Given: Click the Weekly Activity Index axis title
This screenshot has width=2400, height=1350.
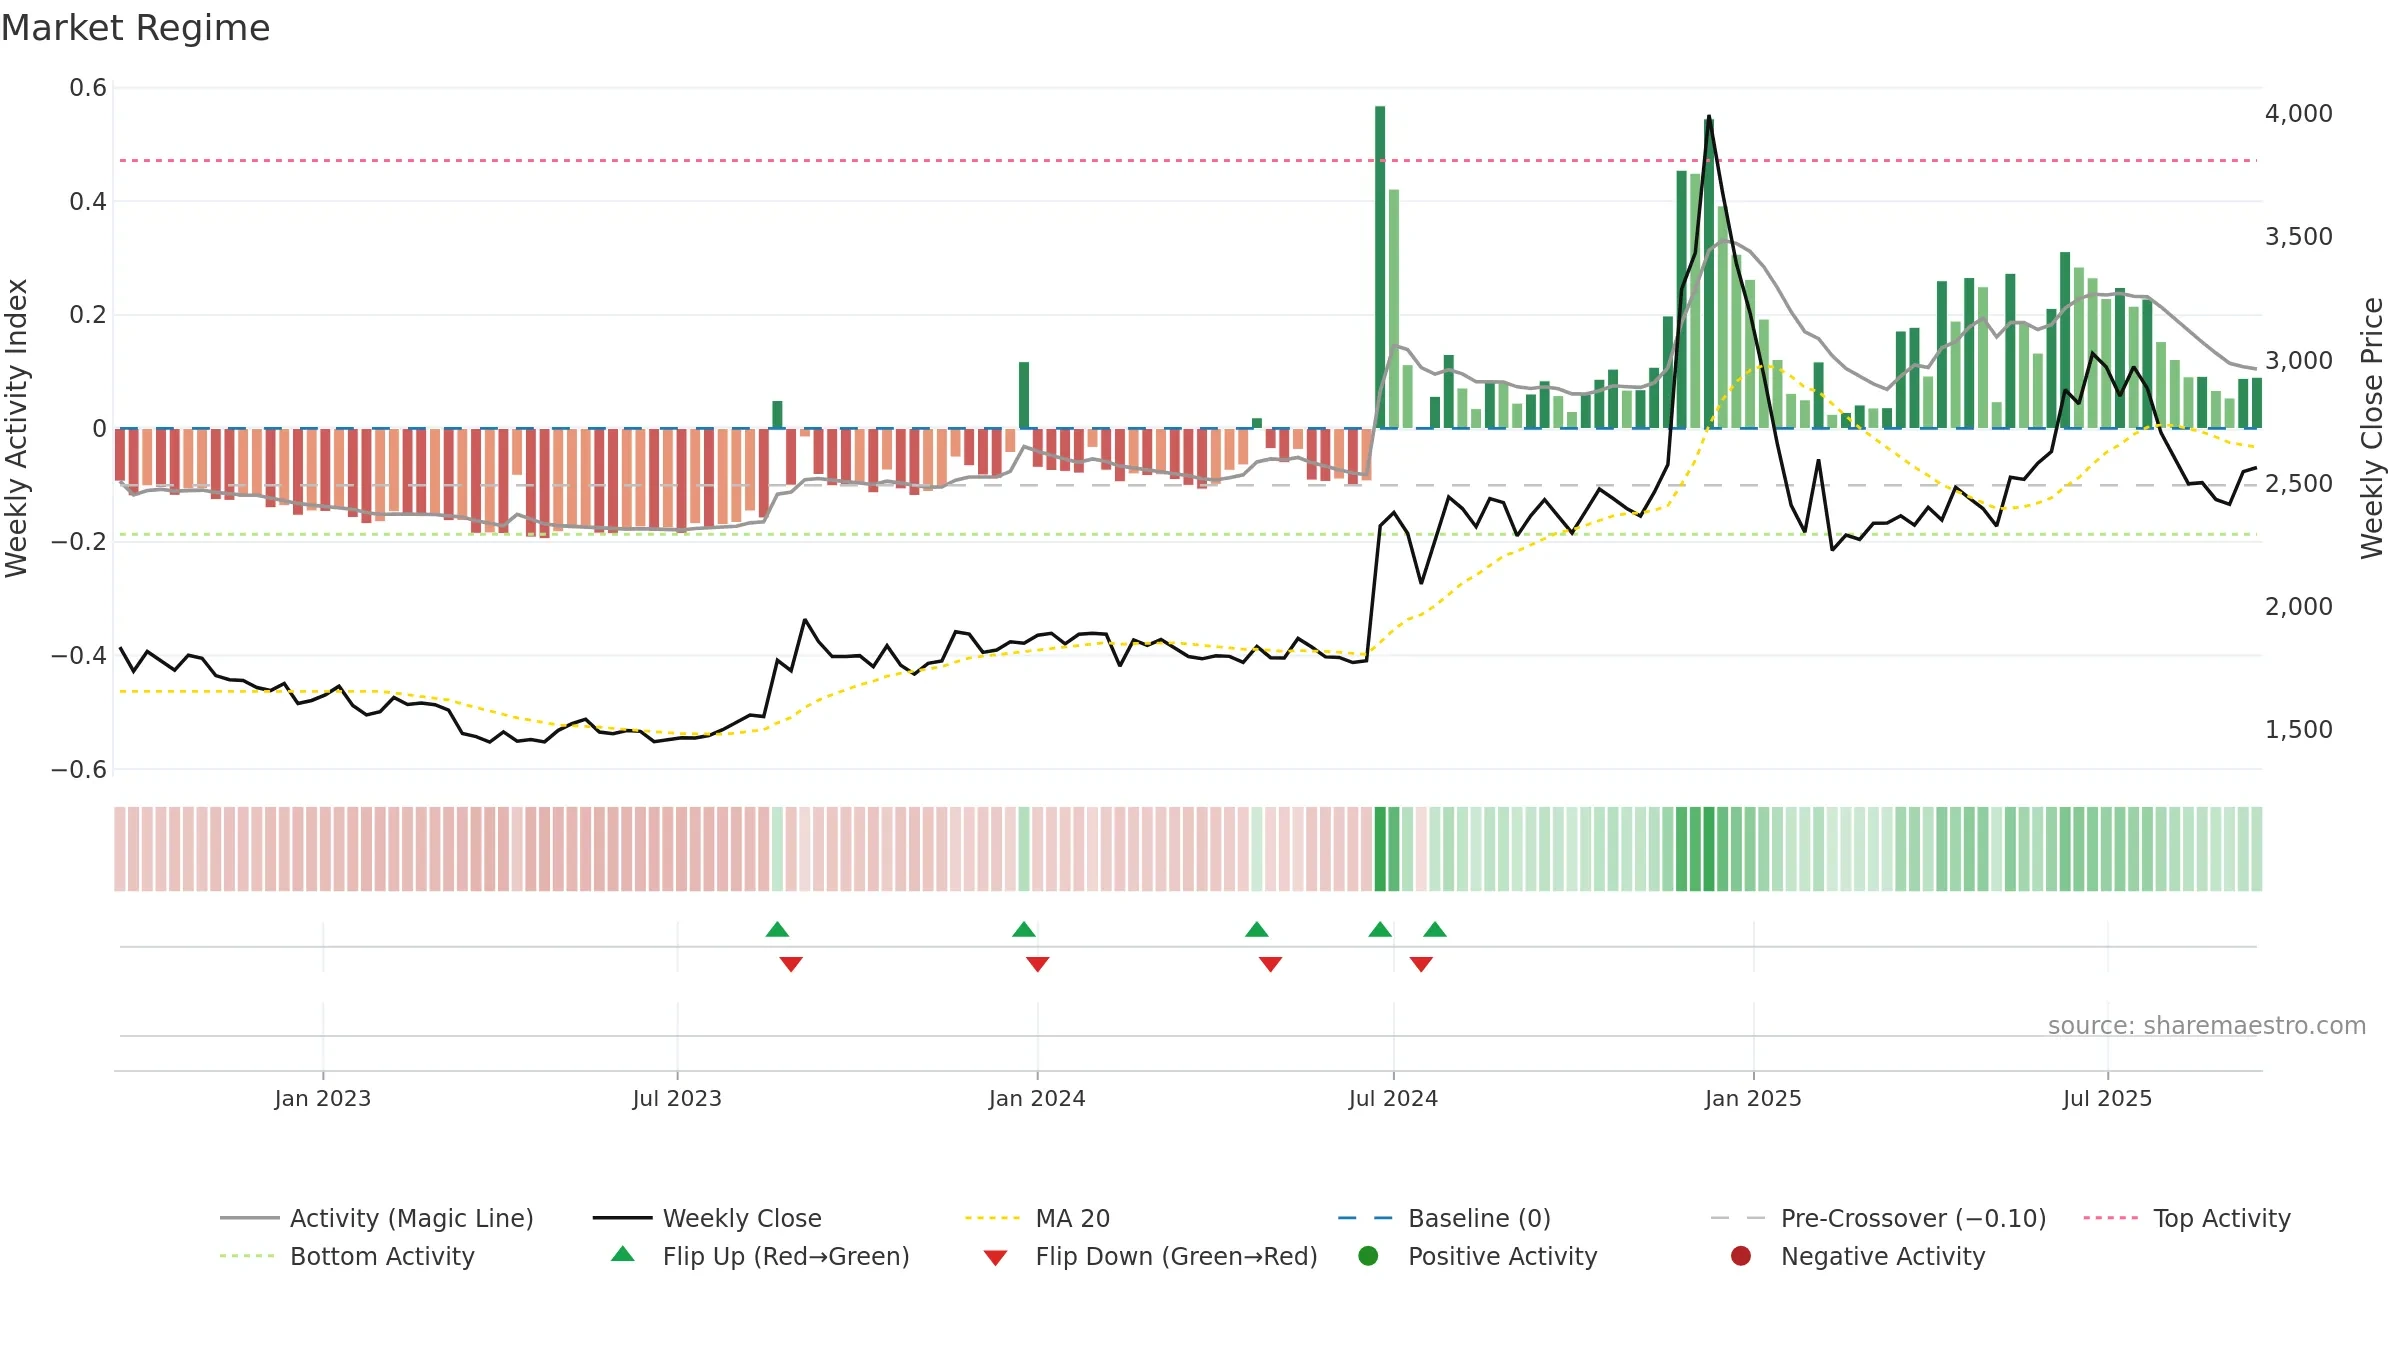Looking at the screenshot, I should point(17,428).
